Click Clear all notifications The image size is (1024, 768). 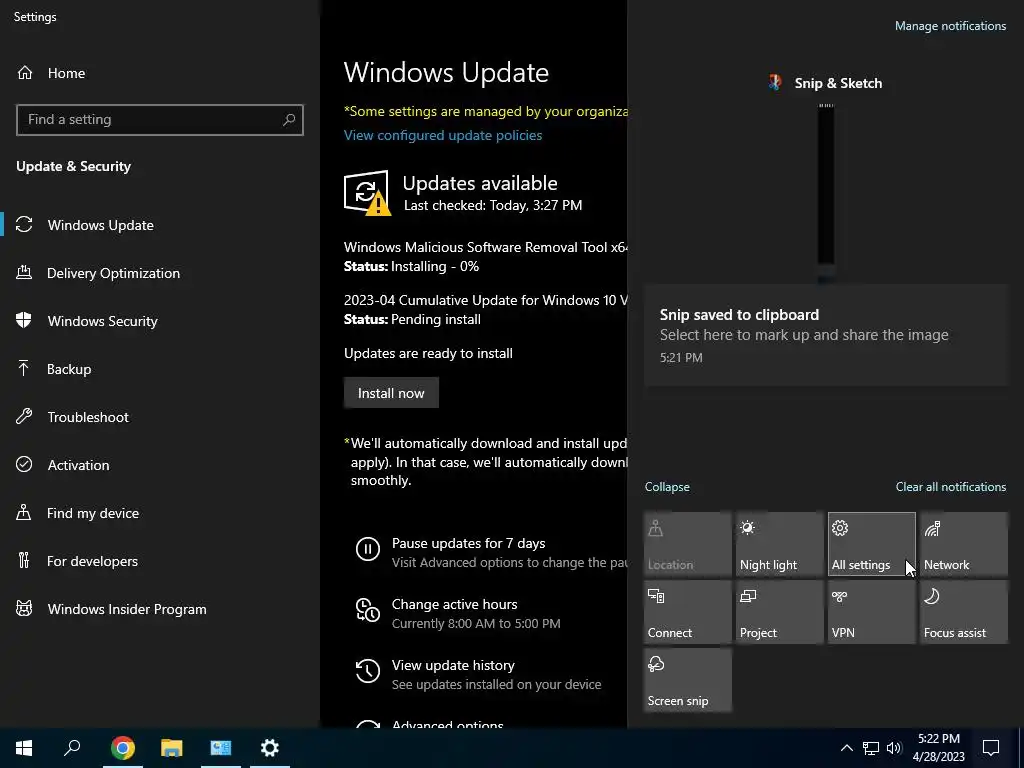pyautogui.click(x=951, y=487)
